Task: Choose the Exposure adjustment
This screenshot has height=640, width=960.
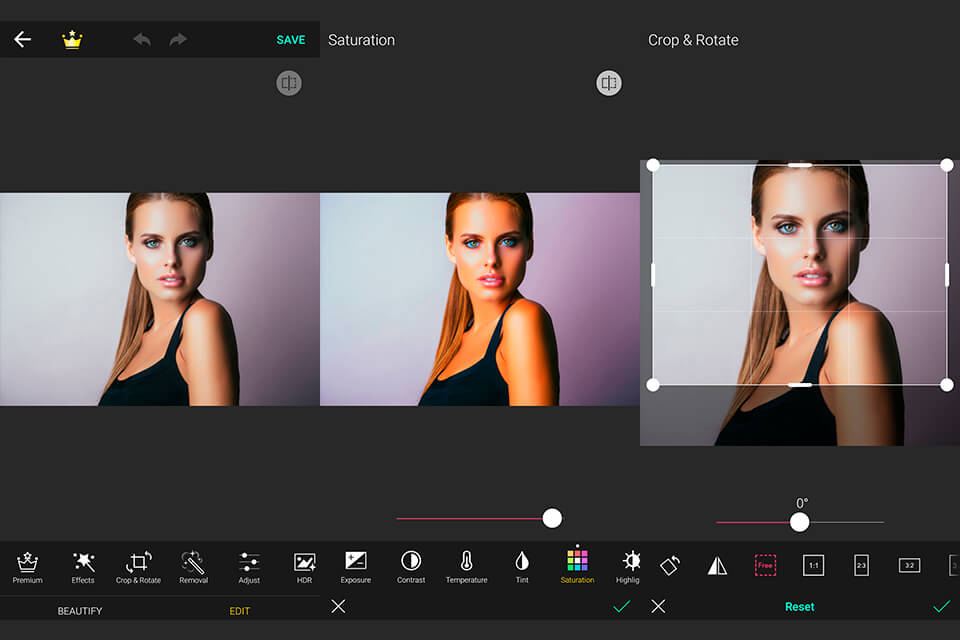Action: (x=355, y=566)
